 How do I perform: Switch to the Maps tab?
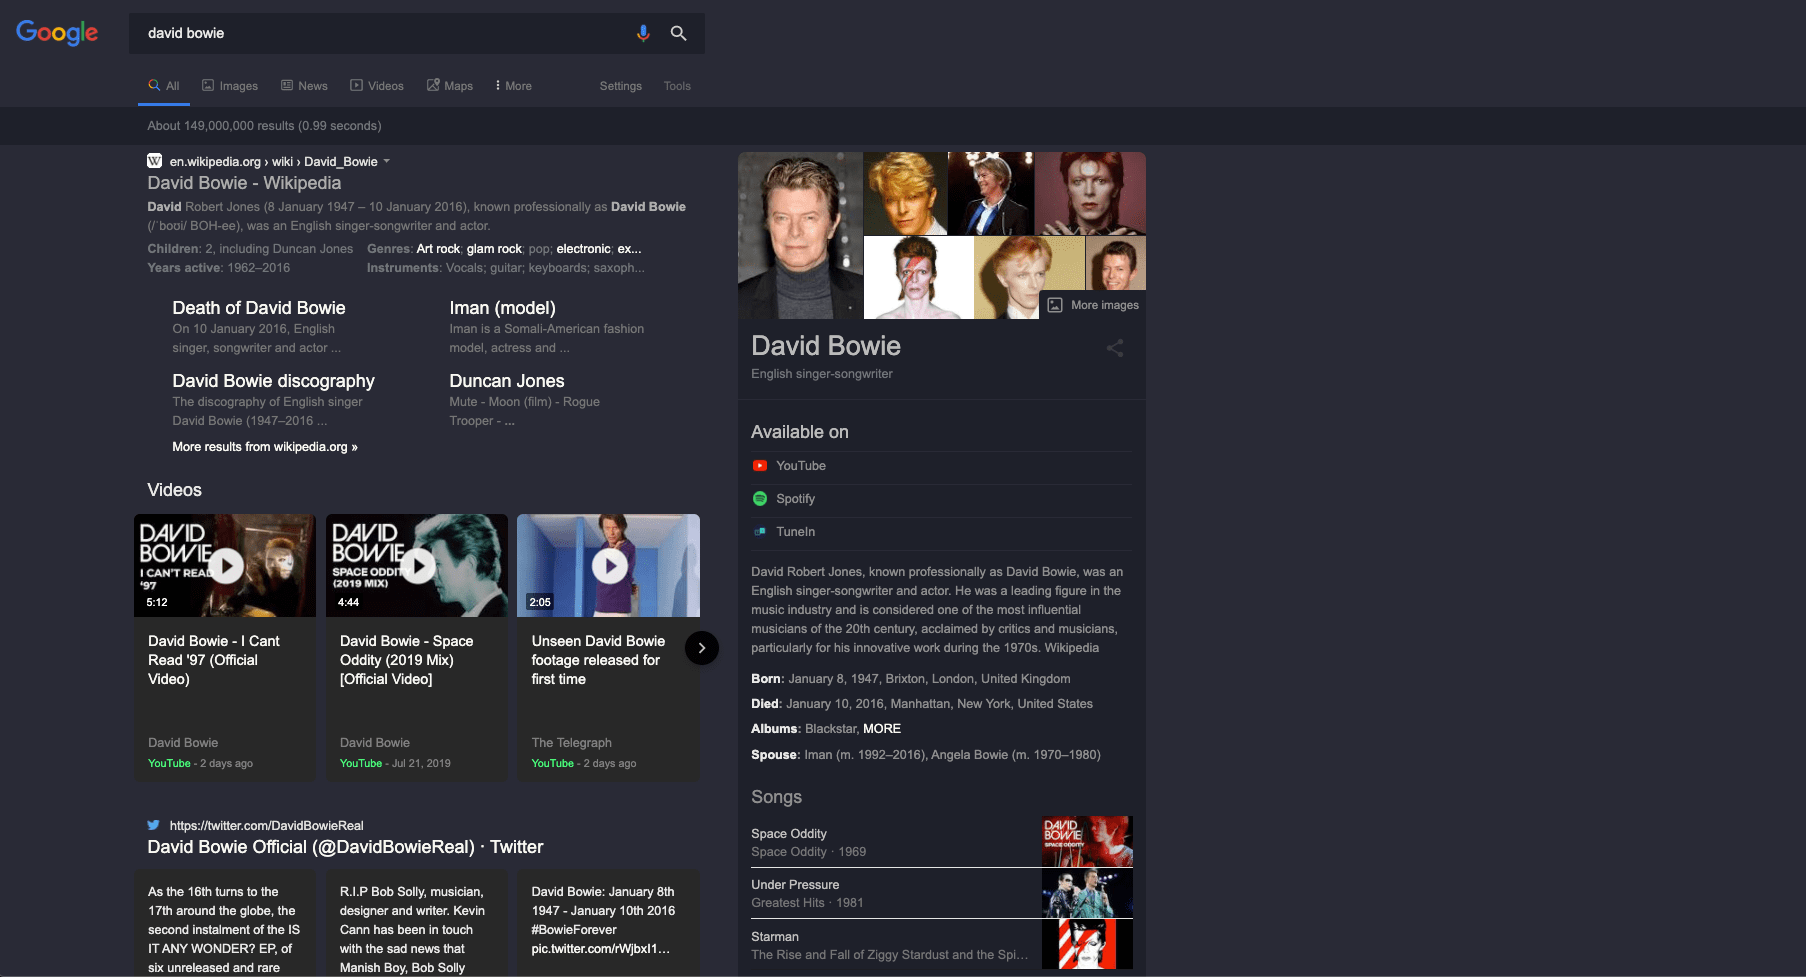click(450, 86)
